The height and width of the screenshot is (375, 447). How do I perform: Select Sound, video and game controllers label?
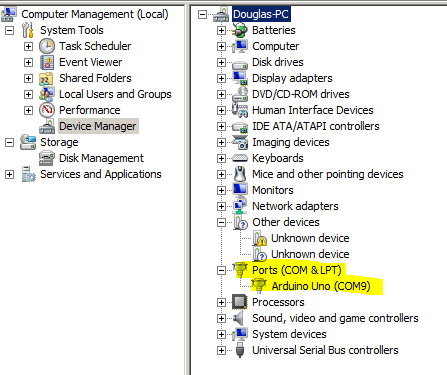coord(335,318)
